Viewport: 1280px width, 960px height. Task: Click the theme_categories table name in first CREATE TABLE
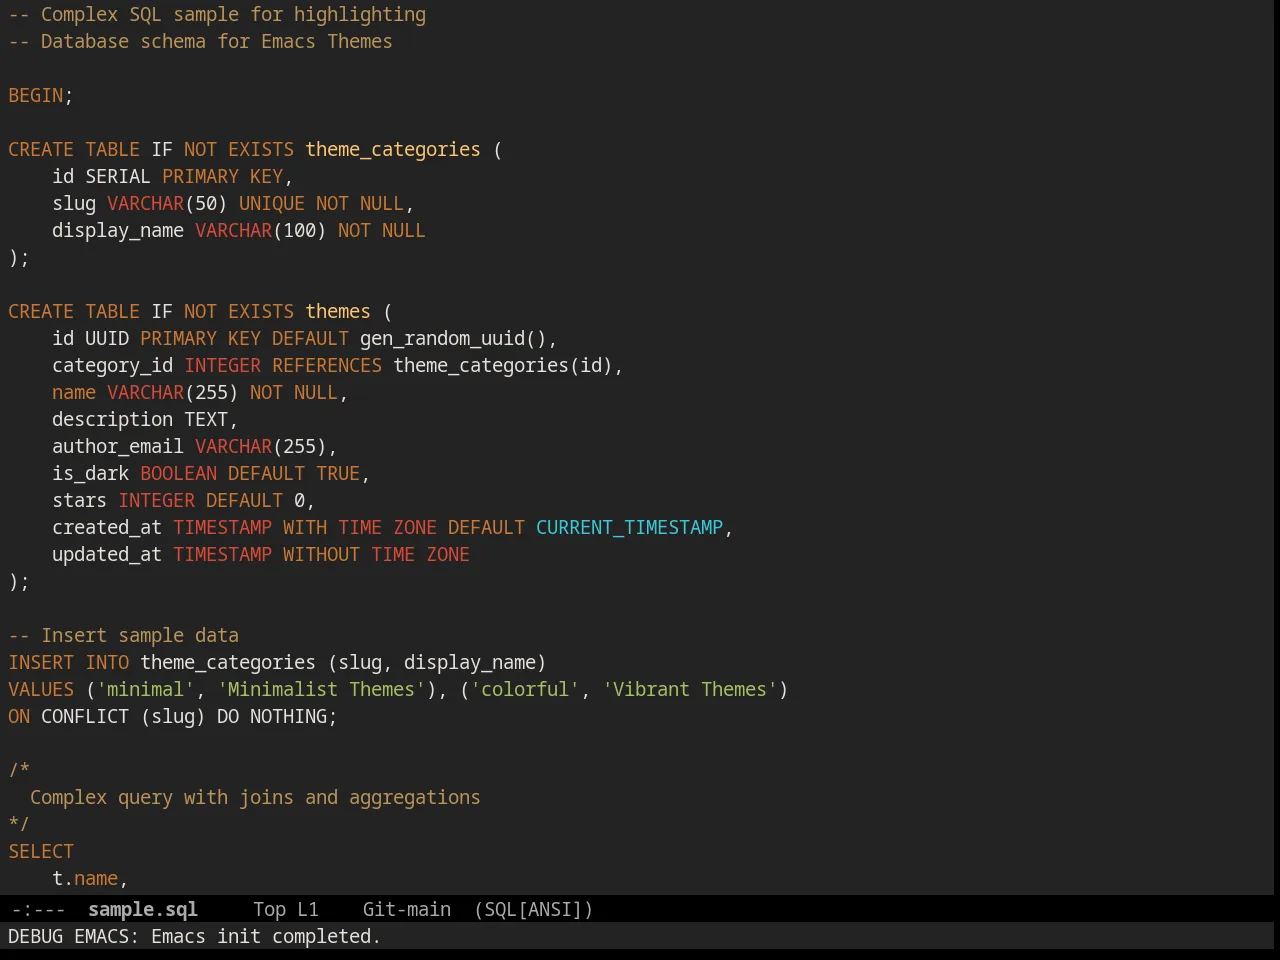[392, 149]
